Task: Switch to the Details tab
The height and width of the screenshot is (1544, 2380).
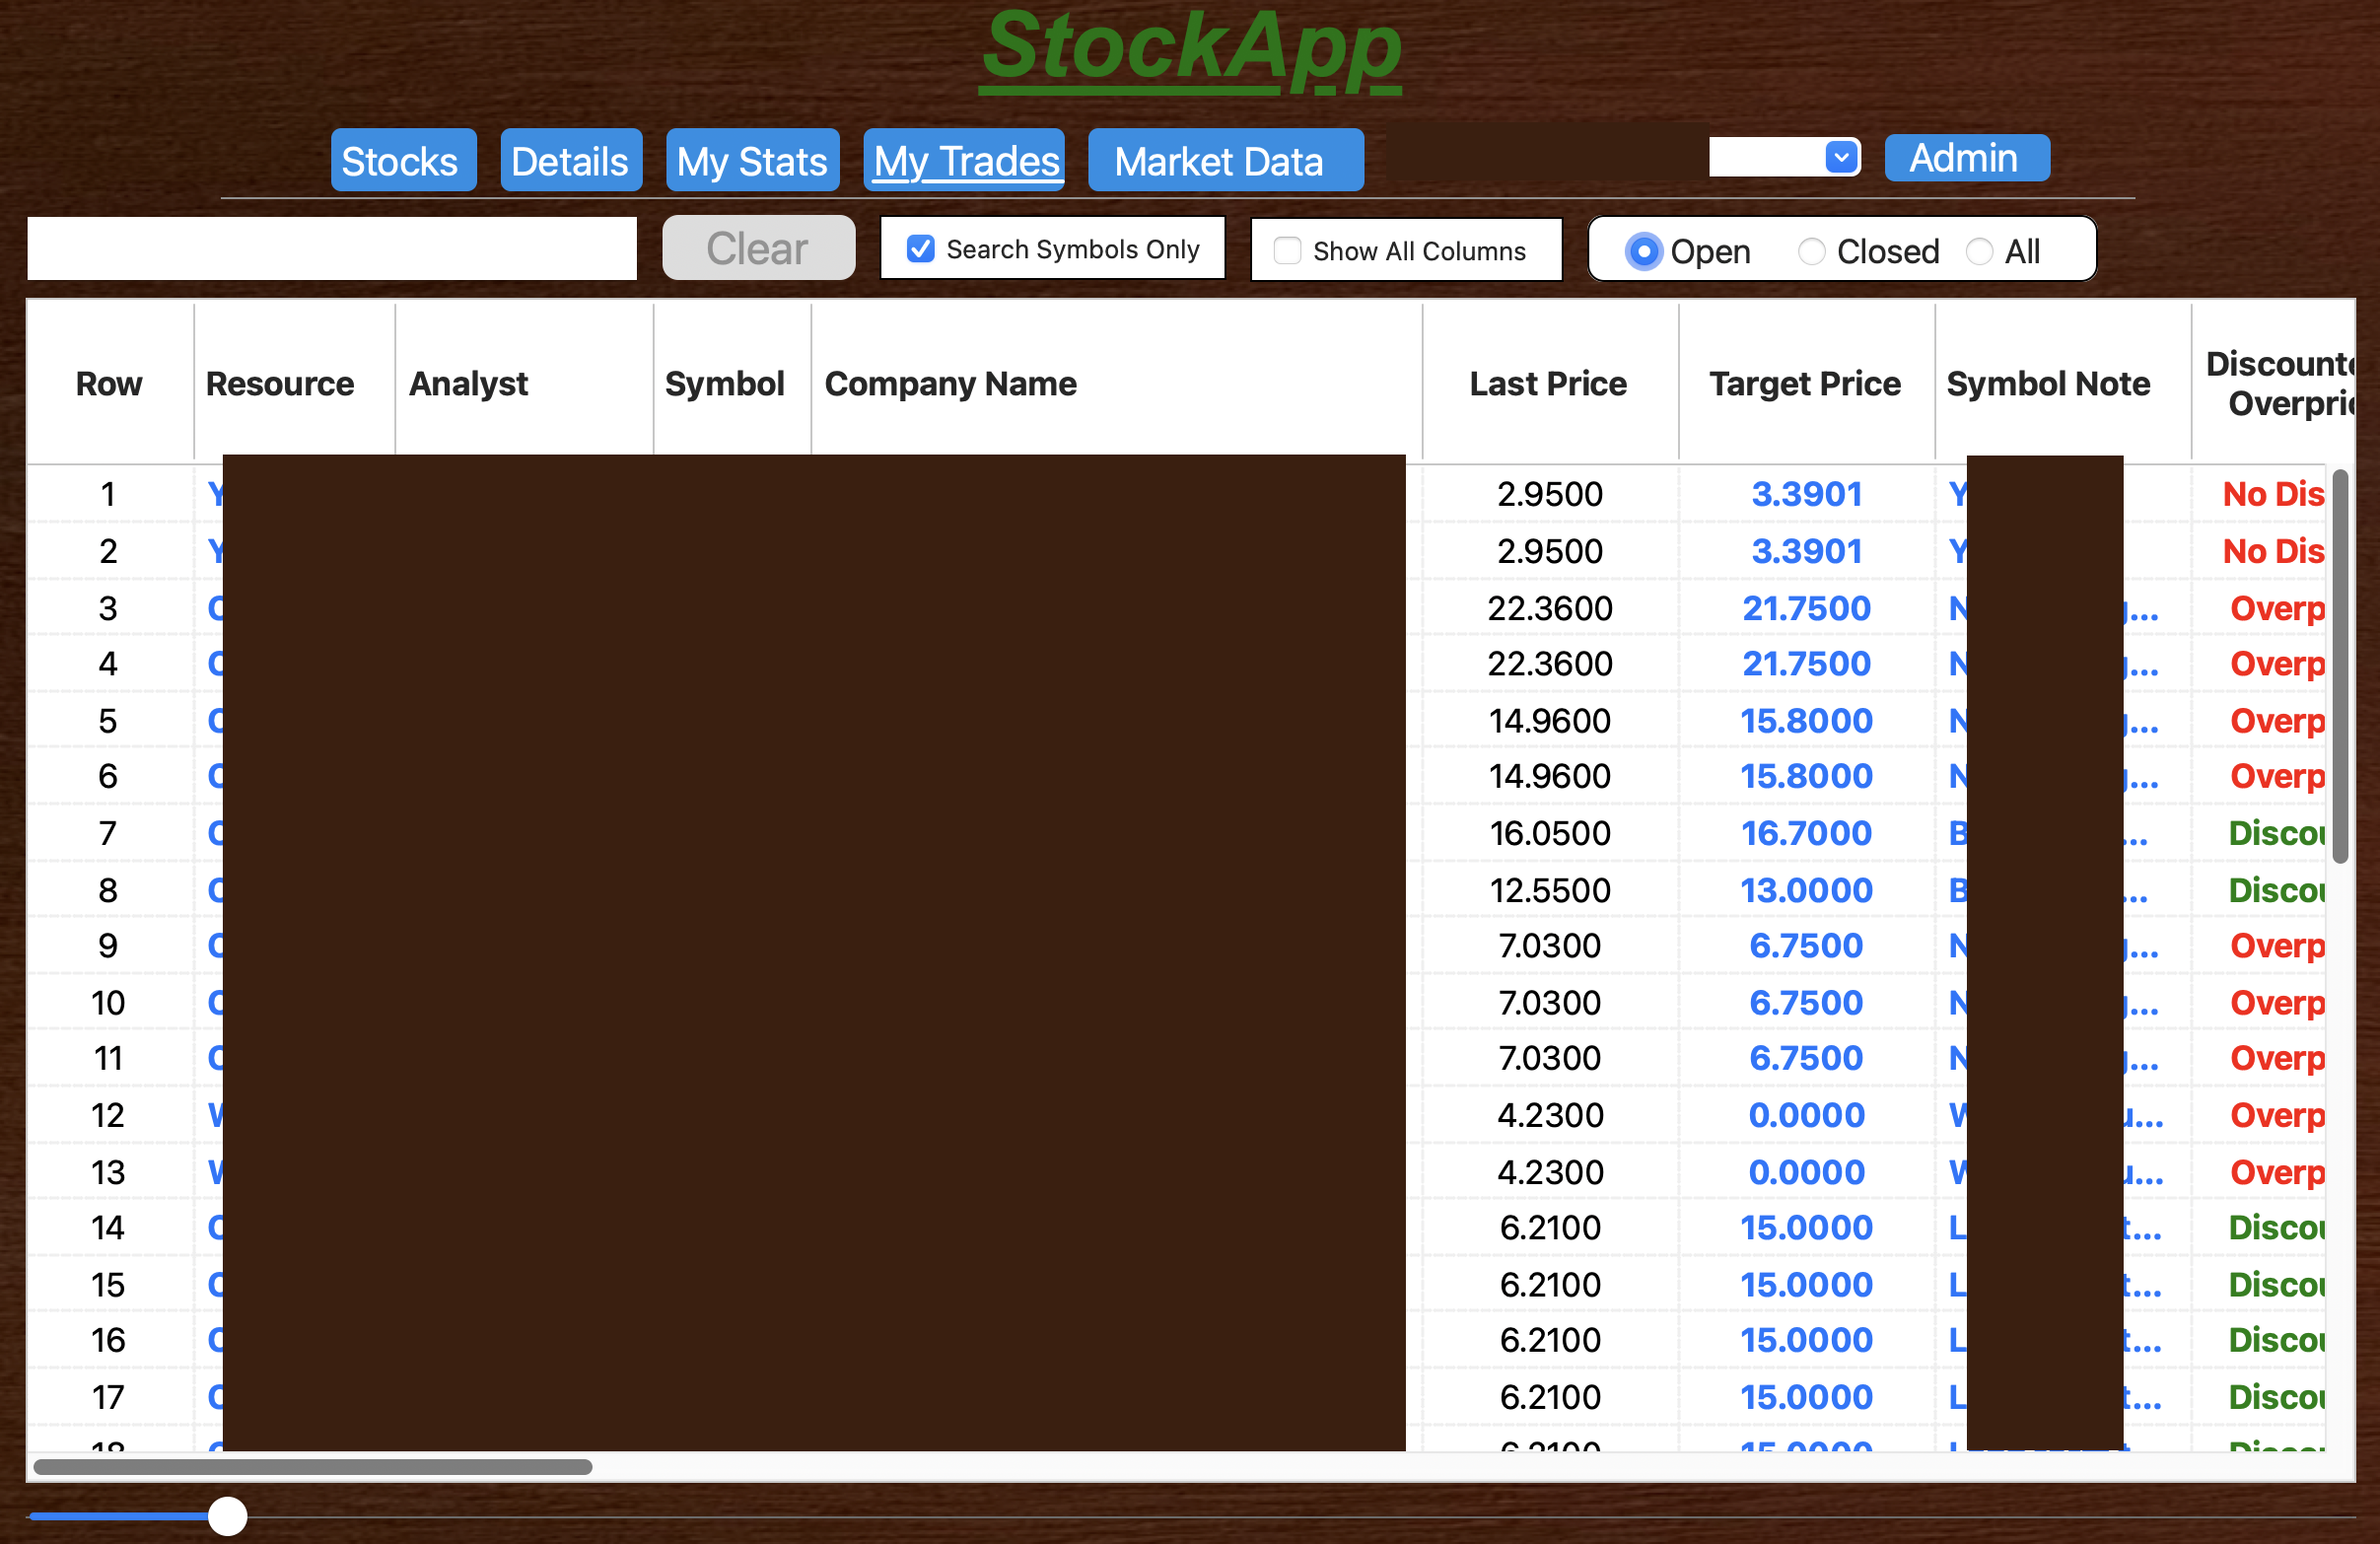Action: pyautogui.click(x=570, y=160)
